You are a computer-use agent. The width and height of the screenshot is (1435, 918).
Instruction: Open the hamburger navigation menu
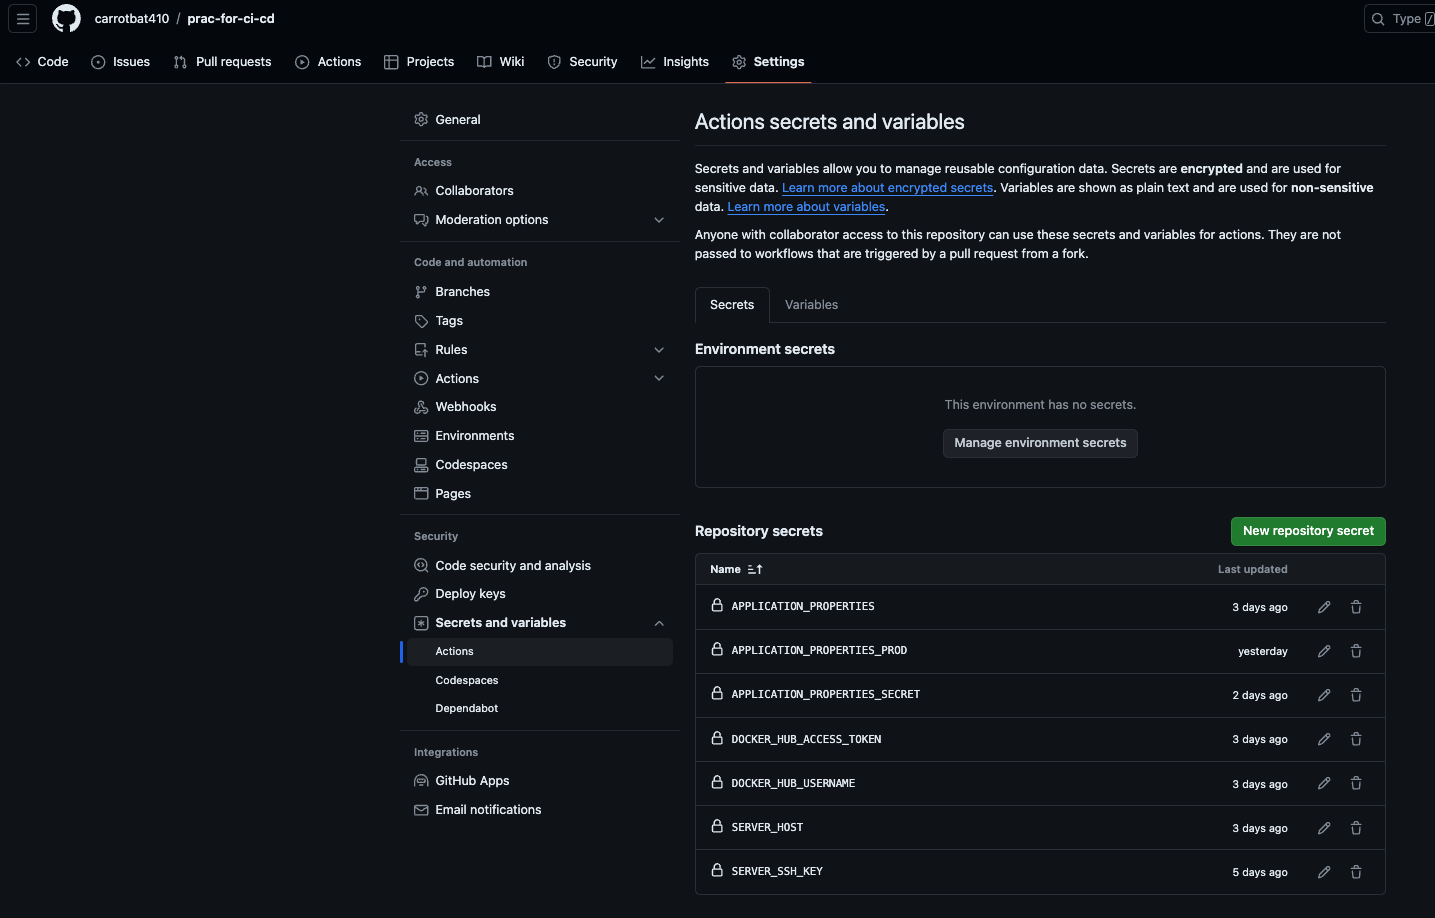23,18
